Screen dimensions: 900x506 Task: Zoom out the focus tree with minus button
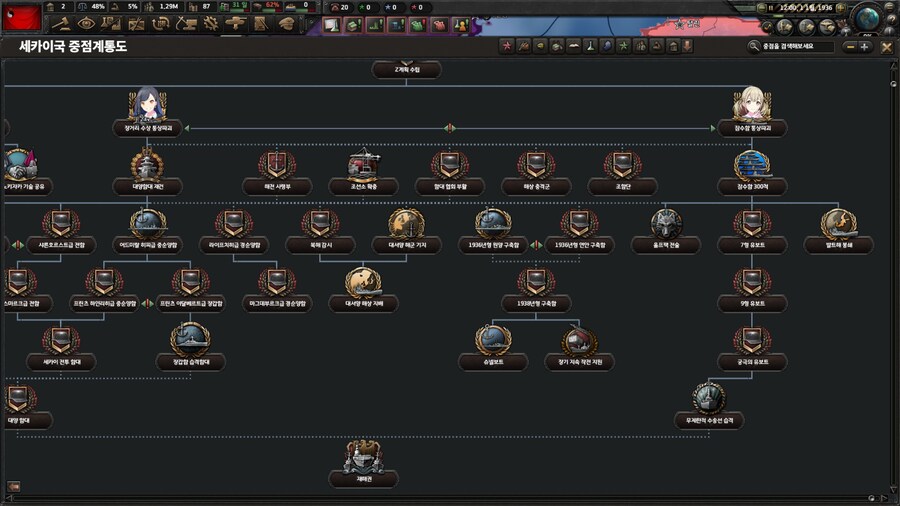(850, 46)
